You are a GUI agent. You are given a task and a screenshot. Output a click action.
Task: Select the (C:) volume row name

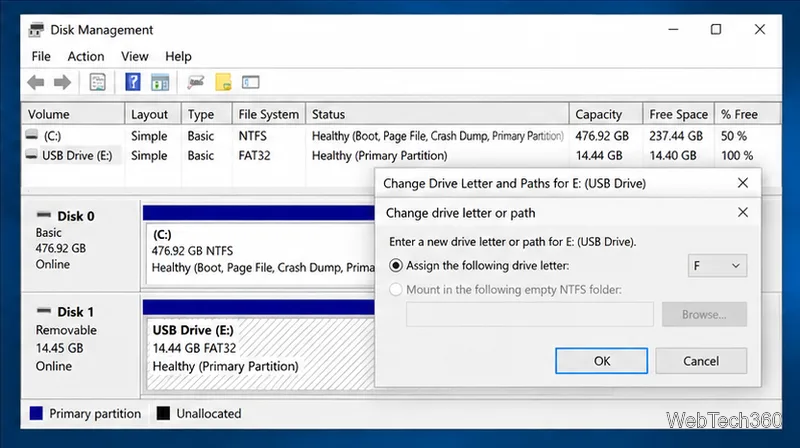click(52, 136)
